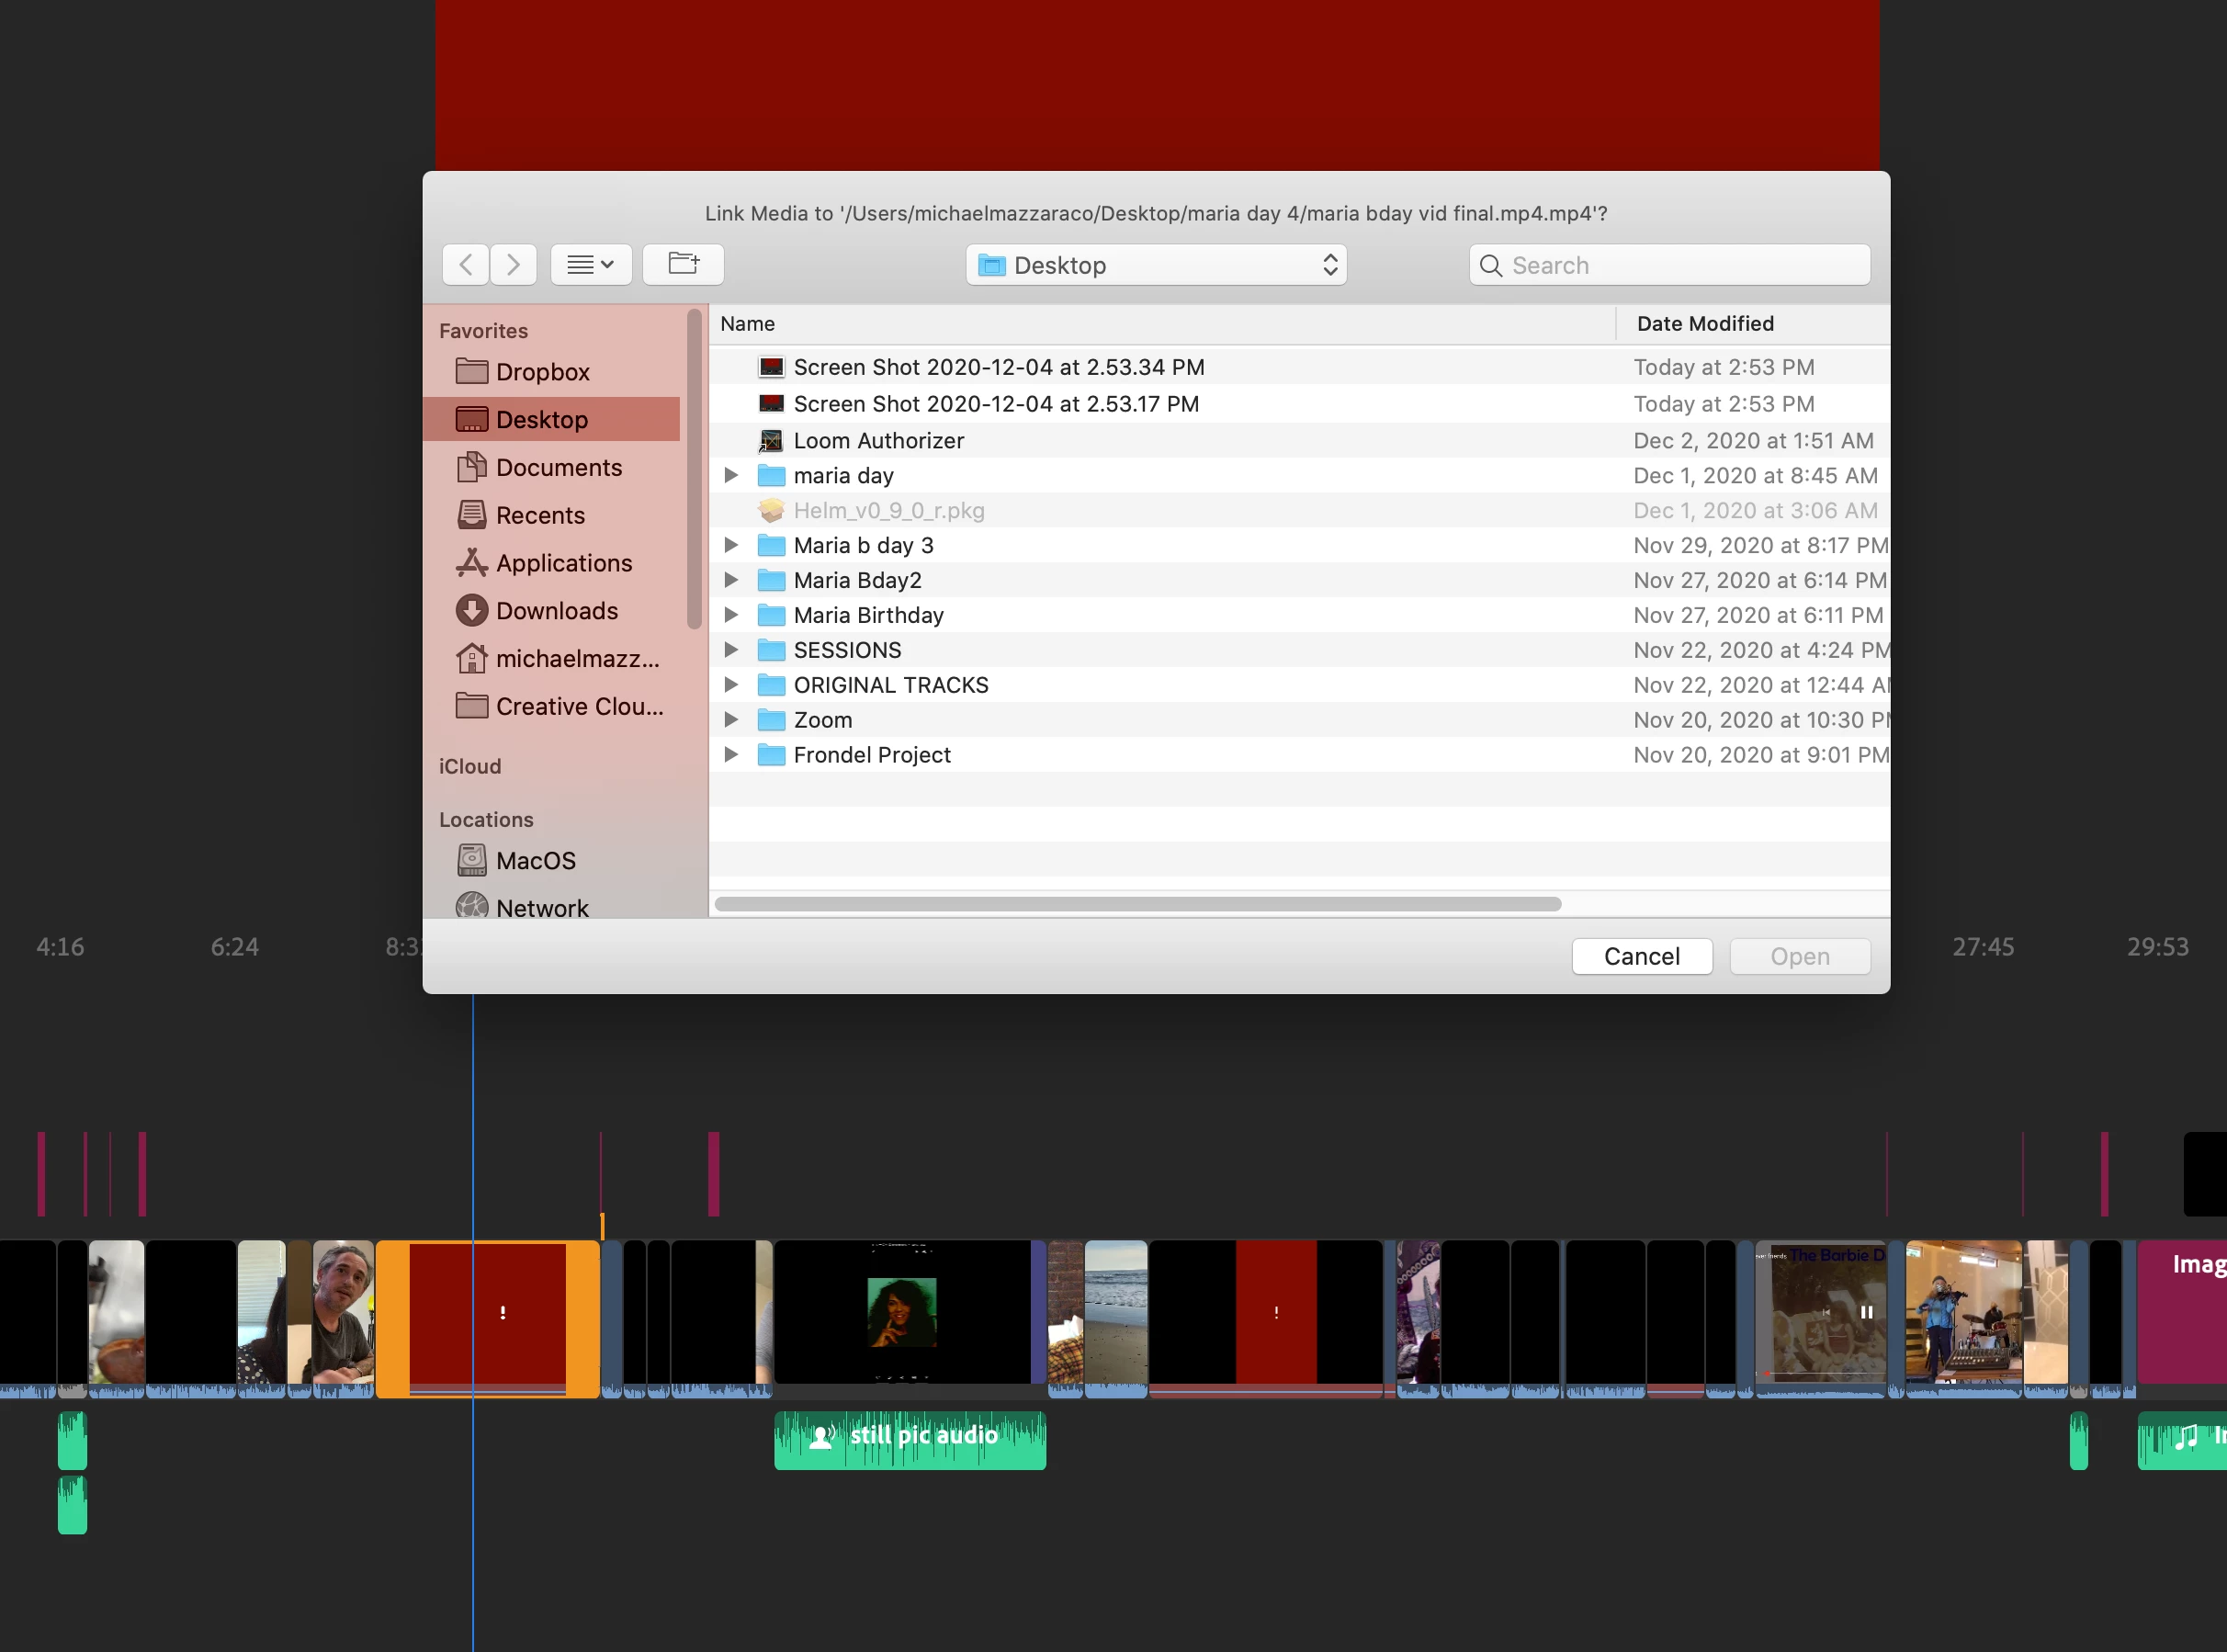Open Dropbox in Favorites sidebar
This screenshot has height=1652, width=2227.
(542, 372)
